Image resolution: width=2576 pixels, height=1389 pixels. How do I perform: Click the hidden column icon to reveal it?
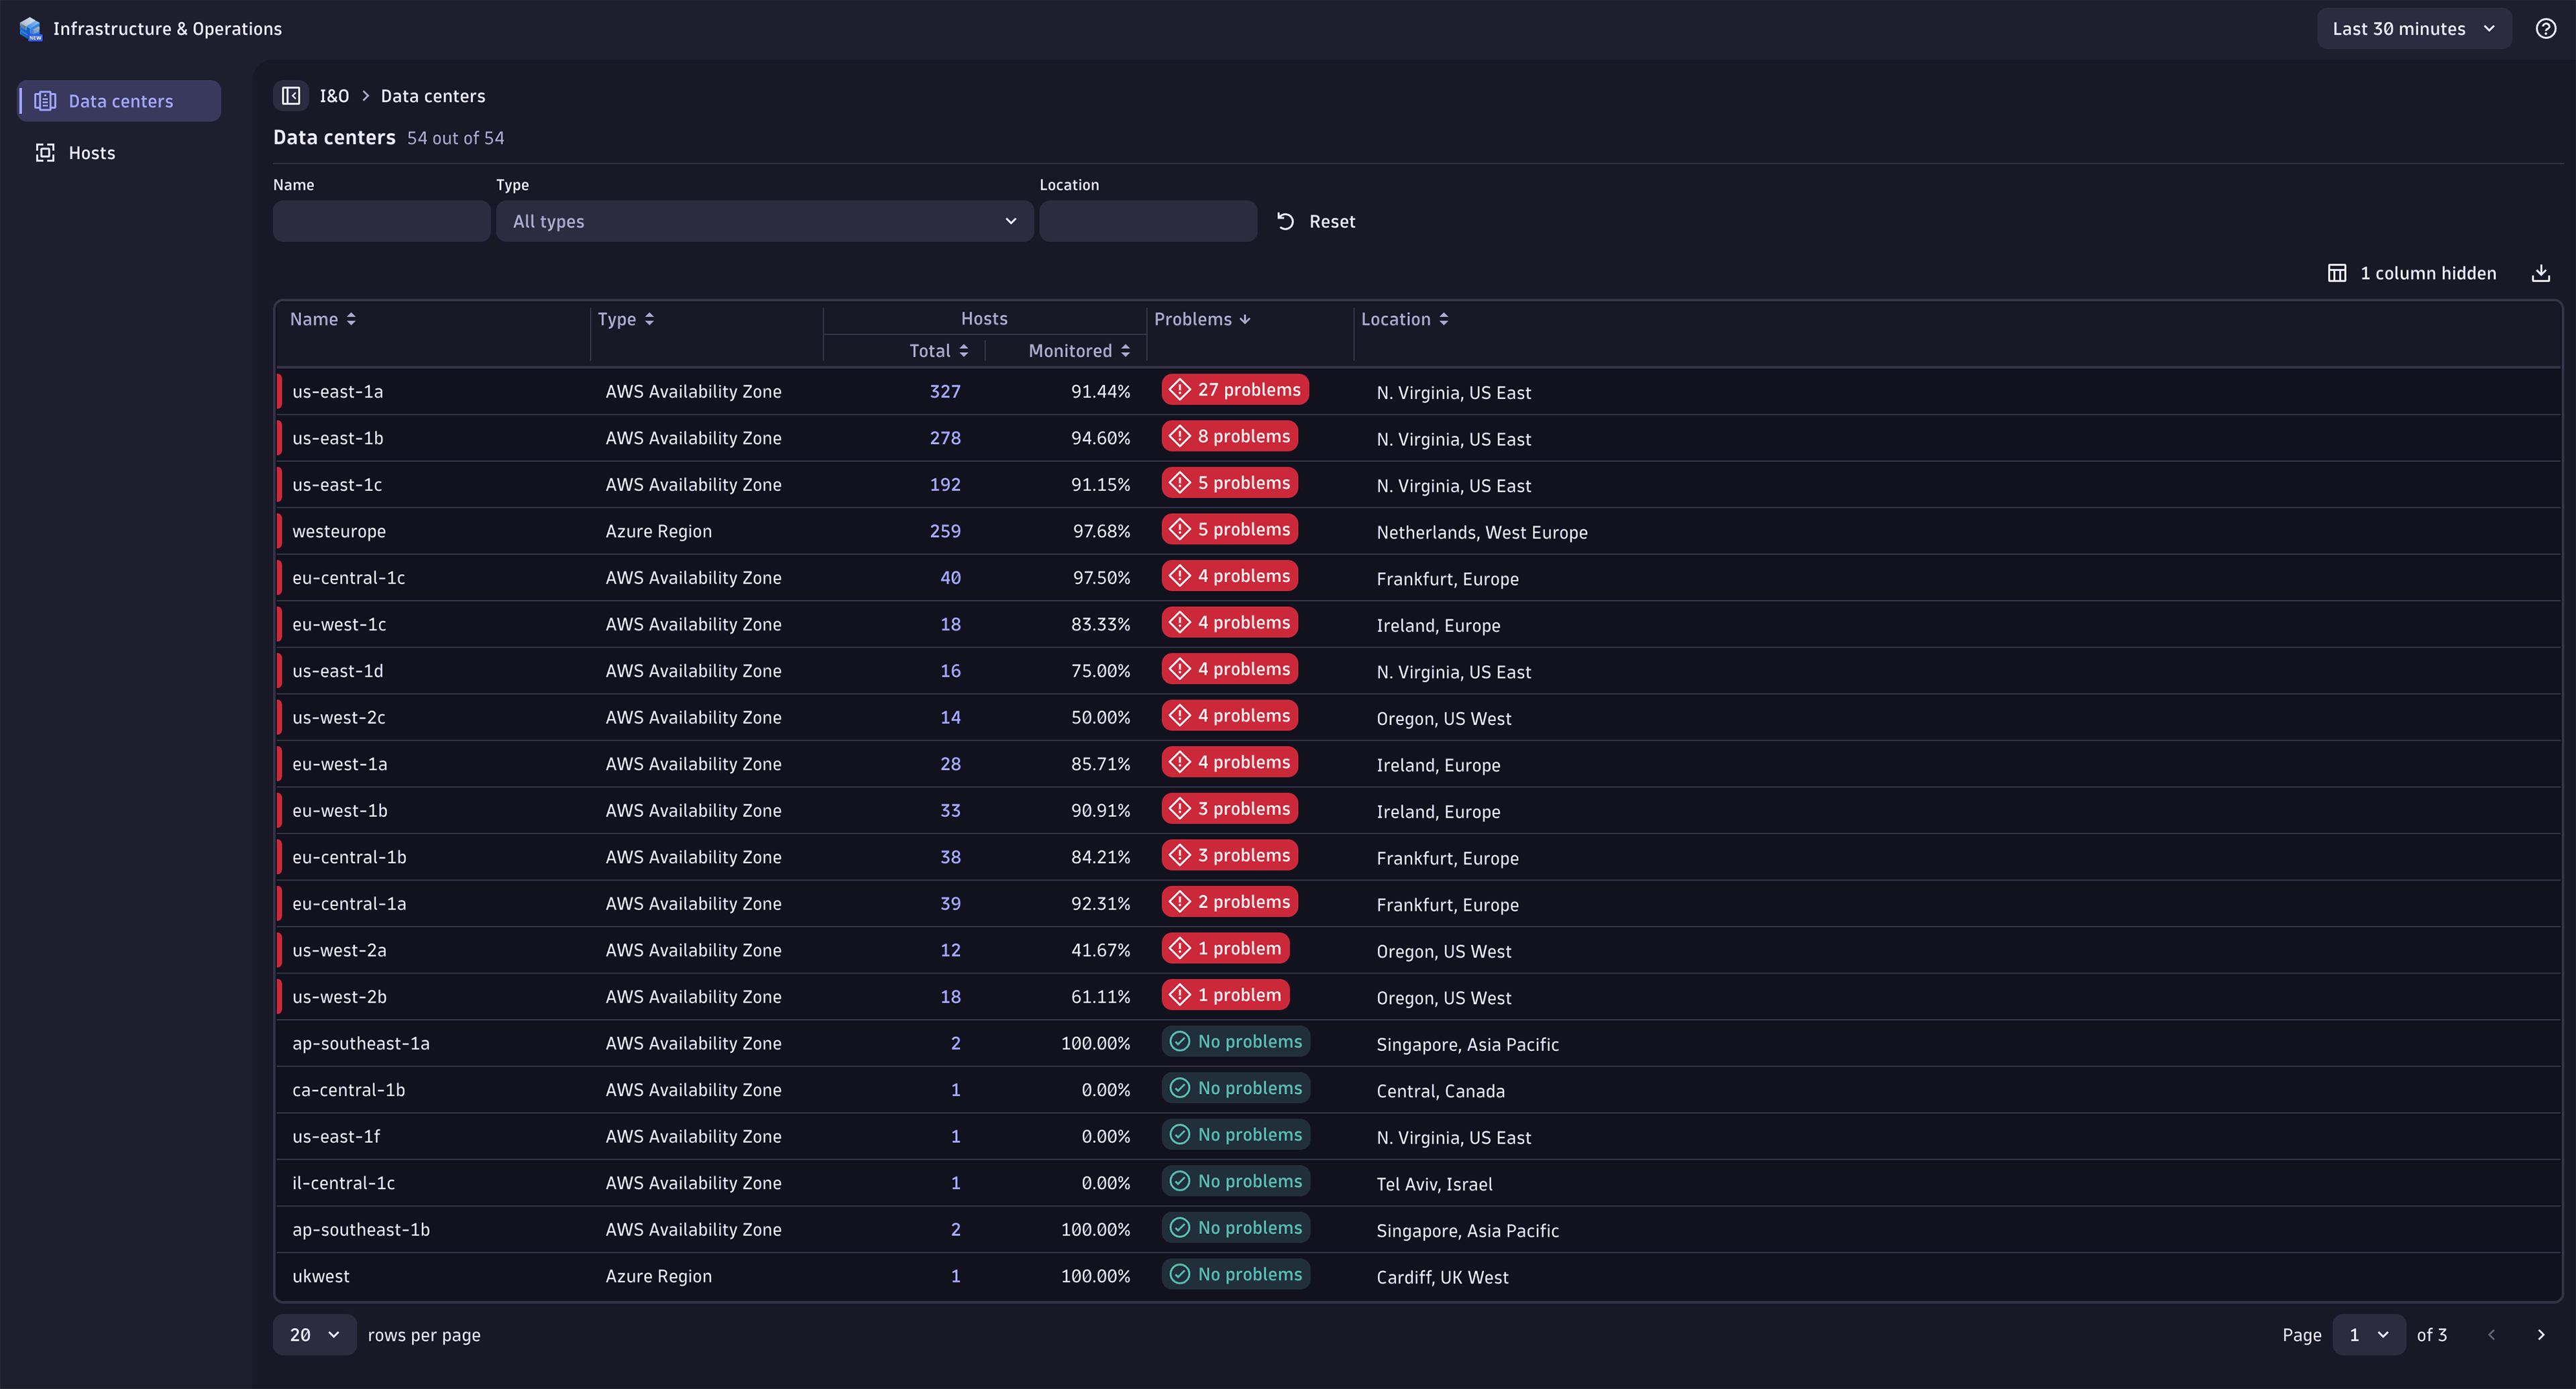(x=2337, y=274)
